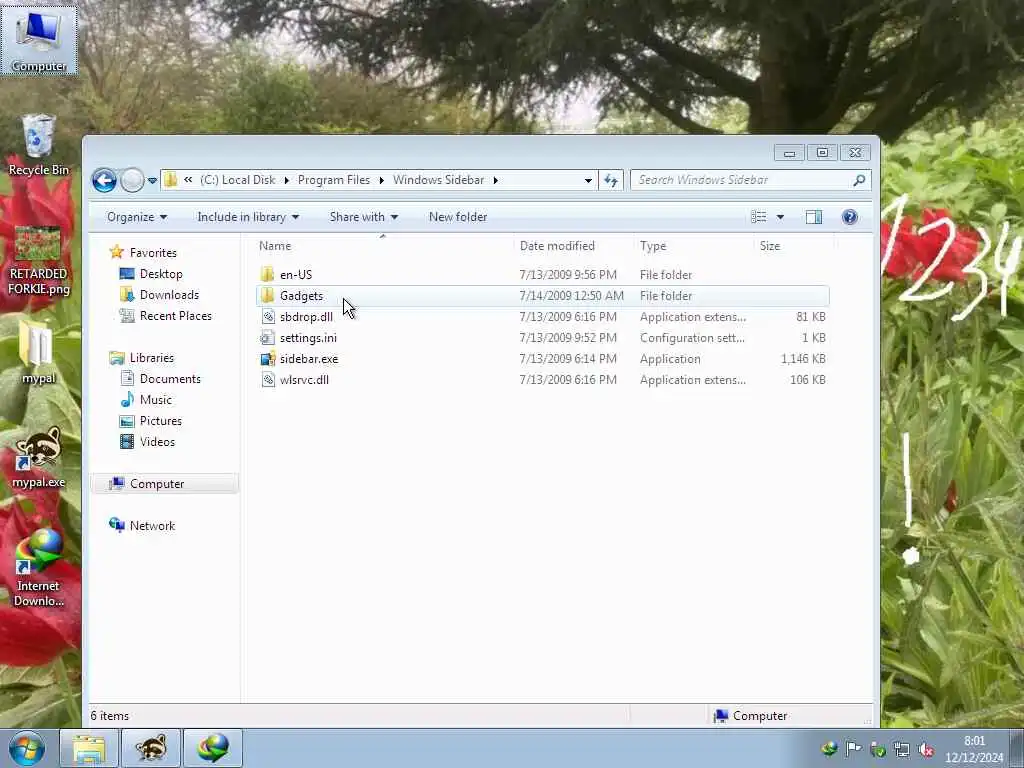Open the Pictures library

click(x=161, y=421)
